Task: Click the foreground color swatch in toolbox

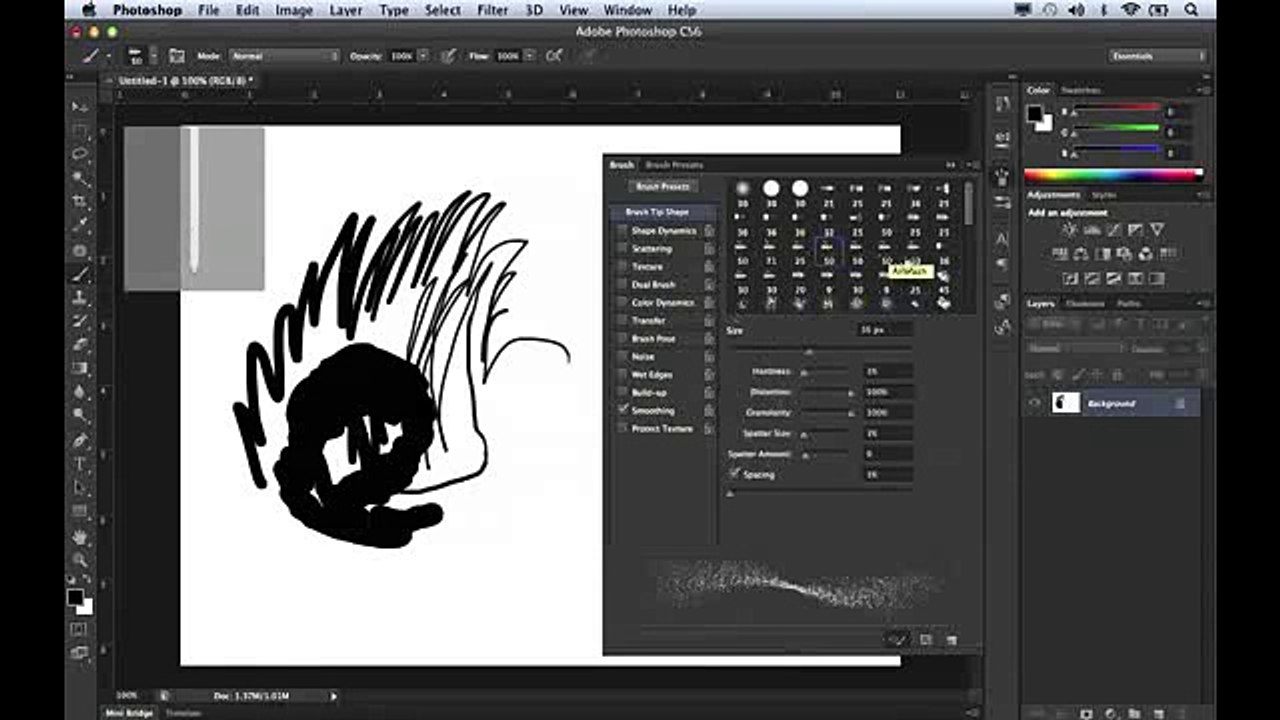Action: point(75,597)
